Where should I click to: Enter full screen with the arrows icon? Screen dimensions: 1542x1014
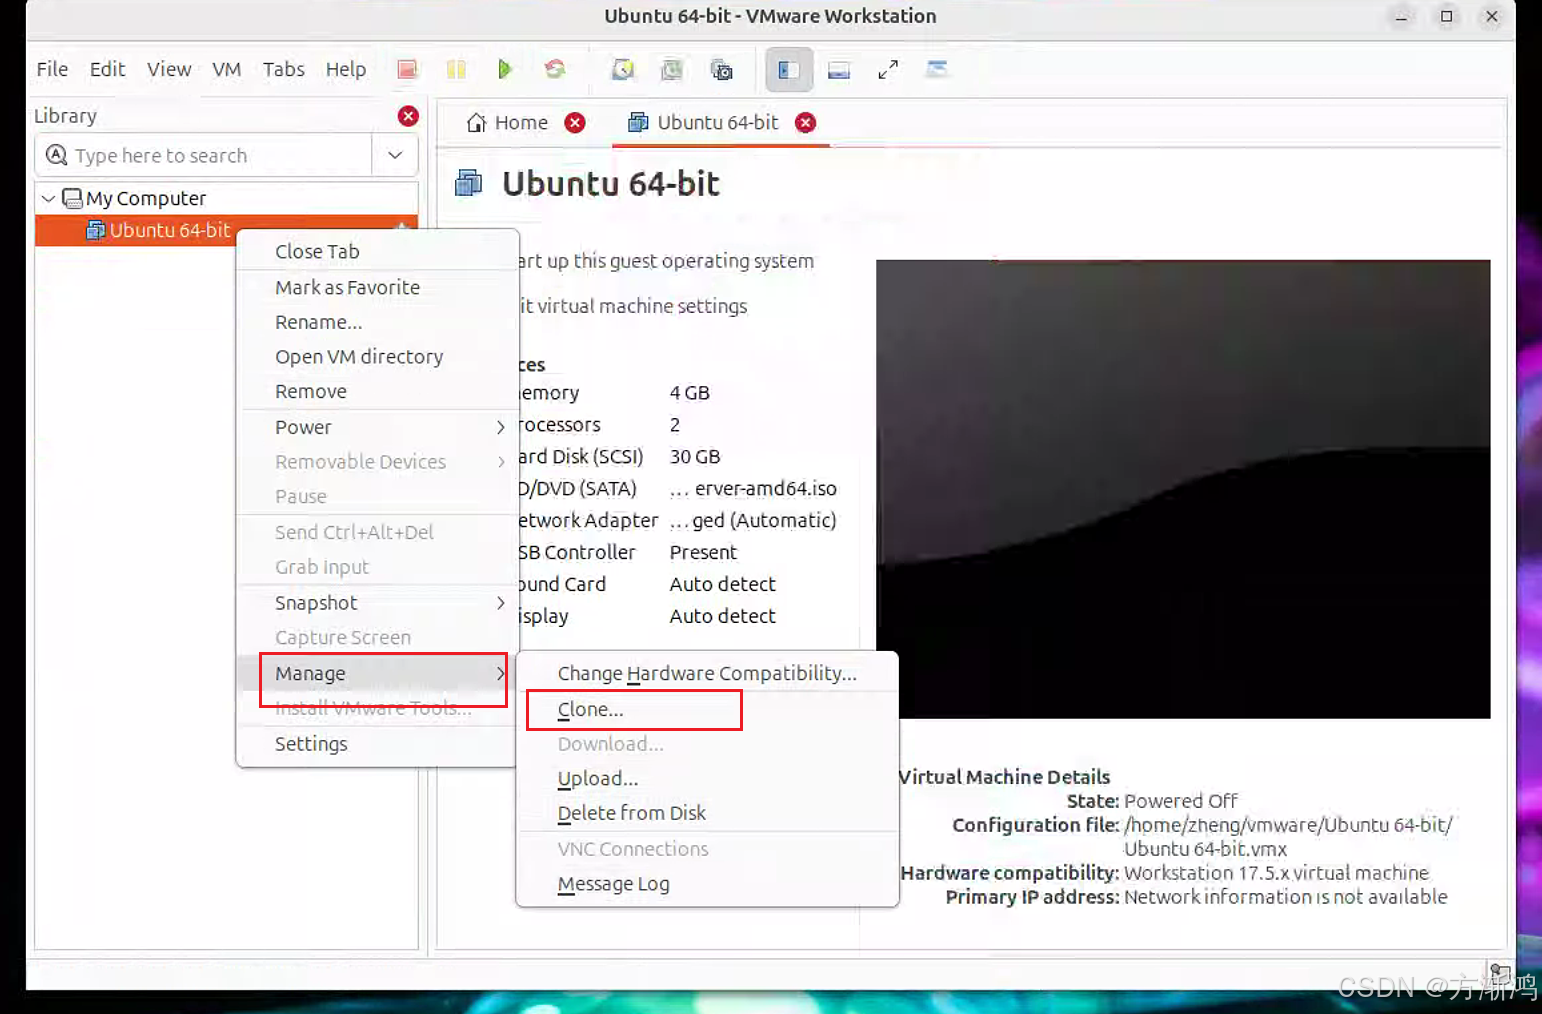coord(888,69)
